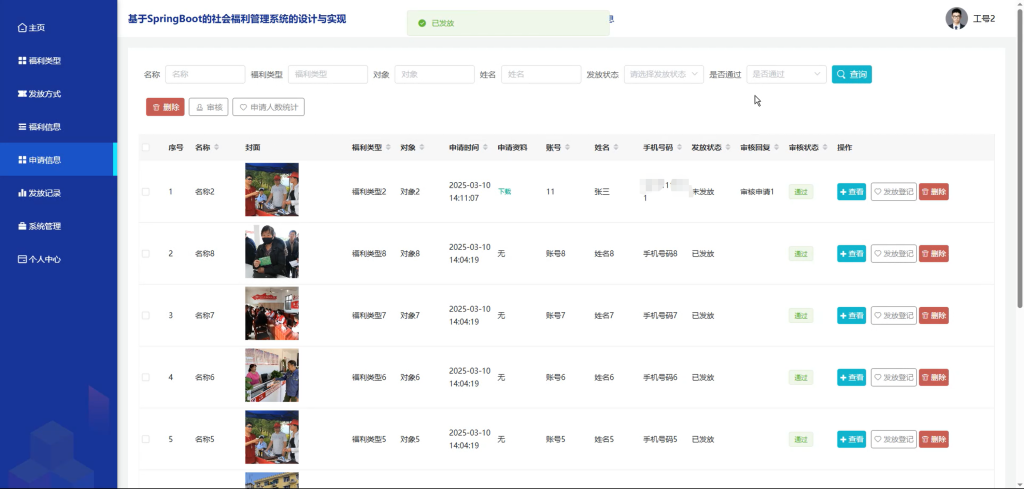Click 删除 button for 名称6 row
The image size is (1024, 489).
pyautogui.click(x=934, y=377)
